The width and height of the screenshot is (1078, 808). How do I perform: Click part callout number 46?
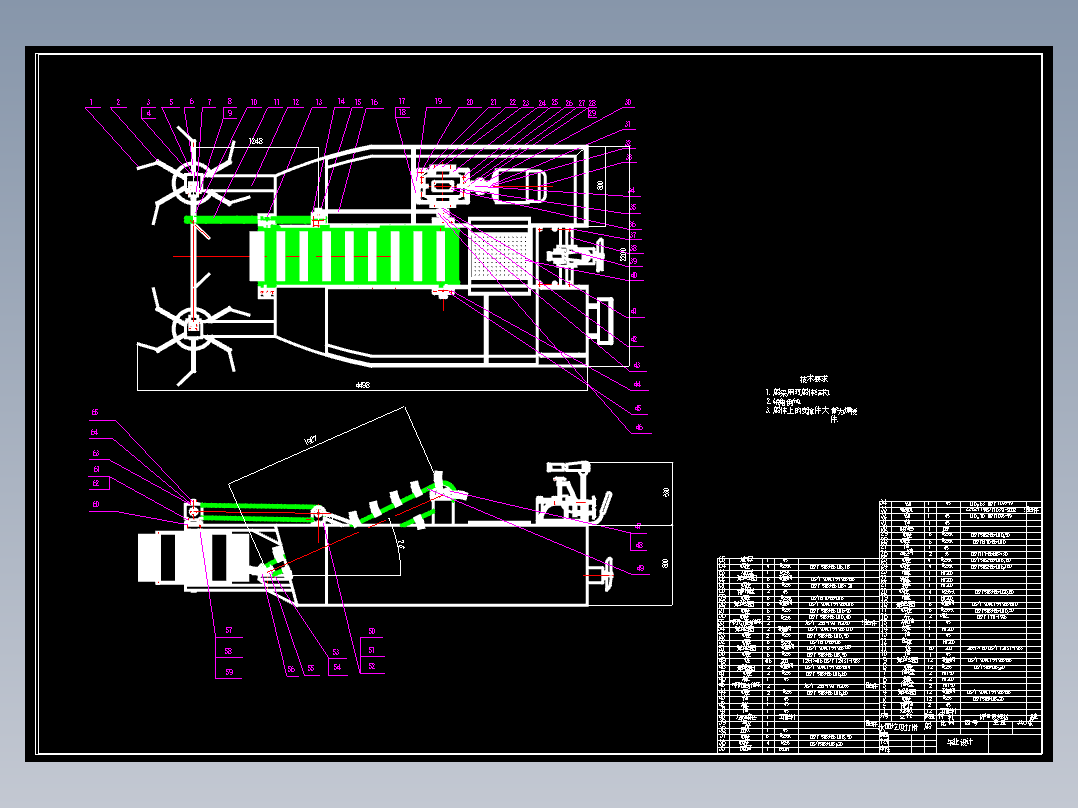coord(639,428)
